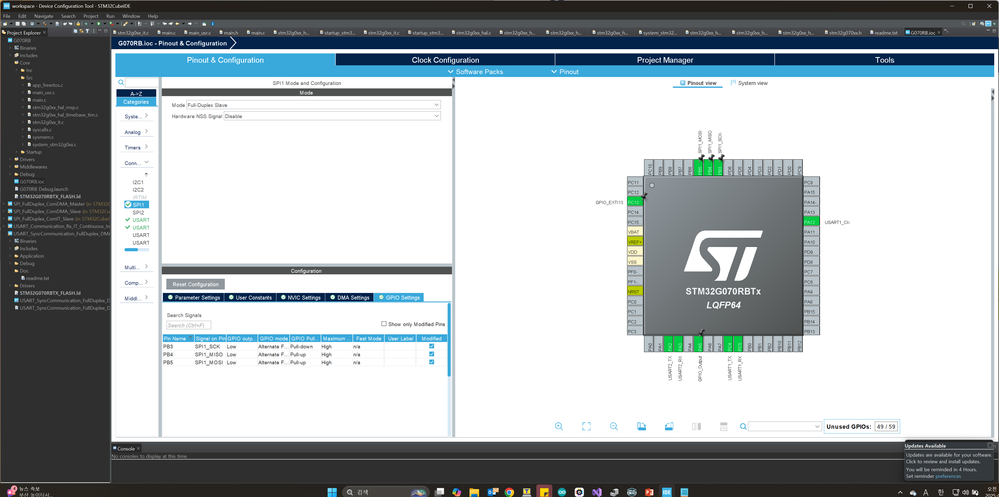Open the Tools tab
This screenshot has width=999, height=497.
point(884,60)
